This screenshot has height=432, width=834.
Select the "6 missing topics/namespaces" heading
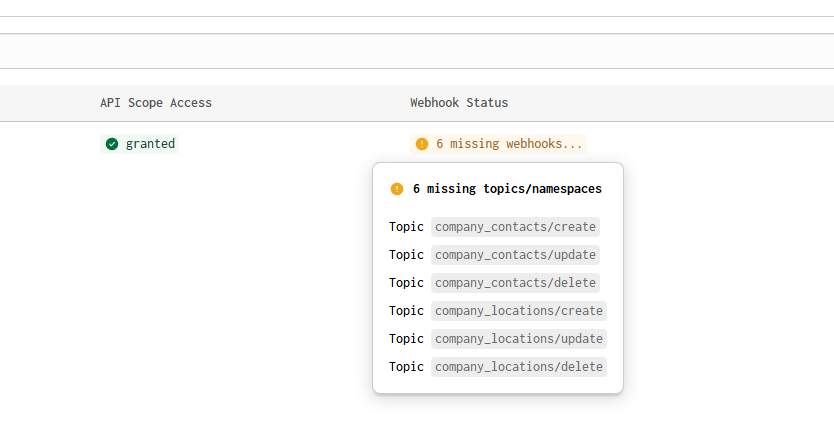(x=507, y=189)
